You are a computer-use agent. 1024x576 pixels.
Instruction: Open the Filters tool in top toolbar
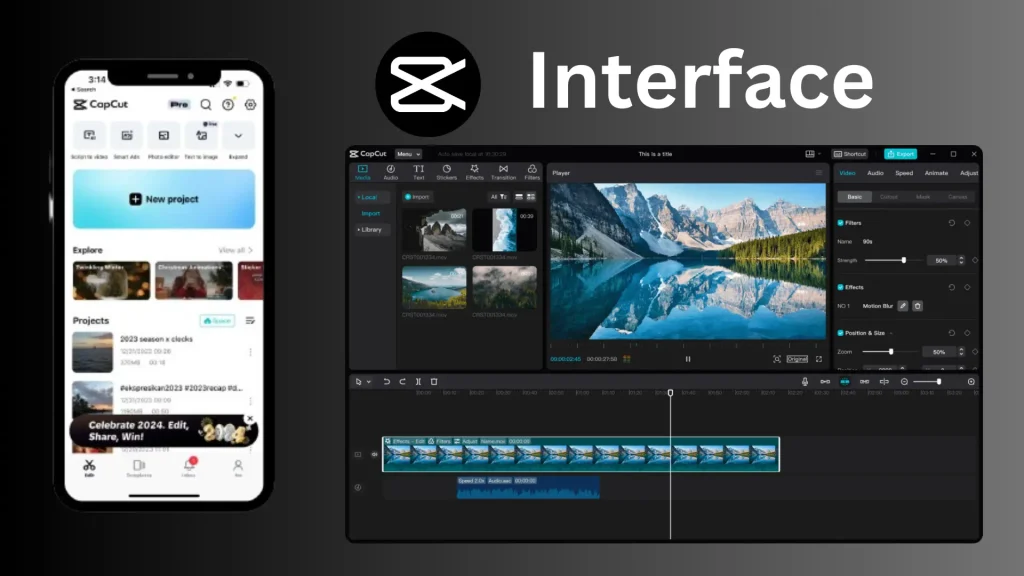[x=532, y=172]
